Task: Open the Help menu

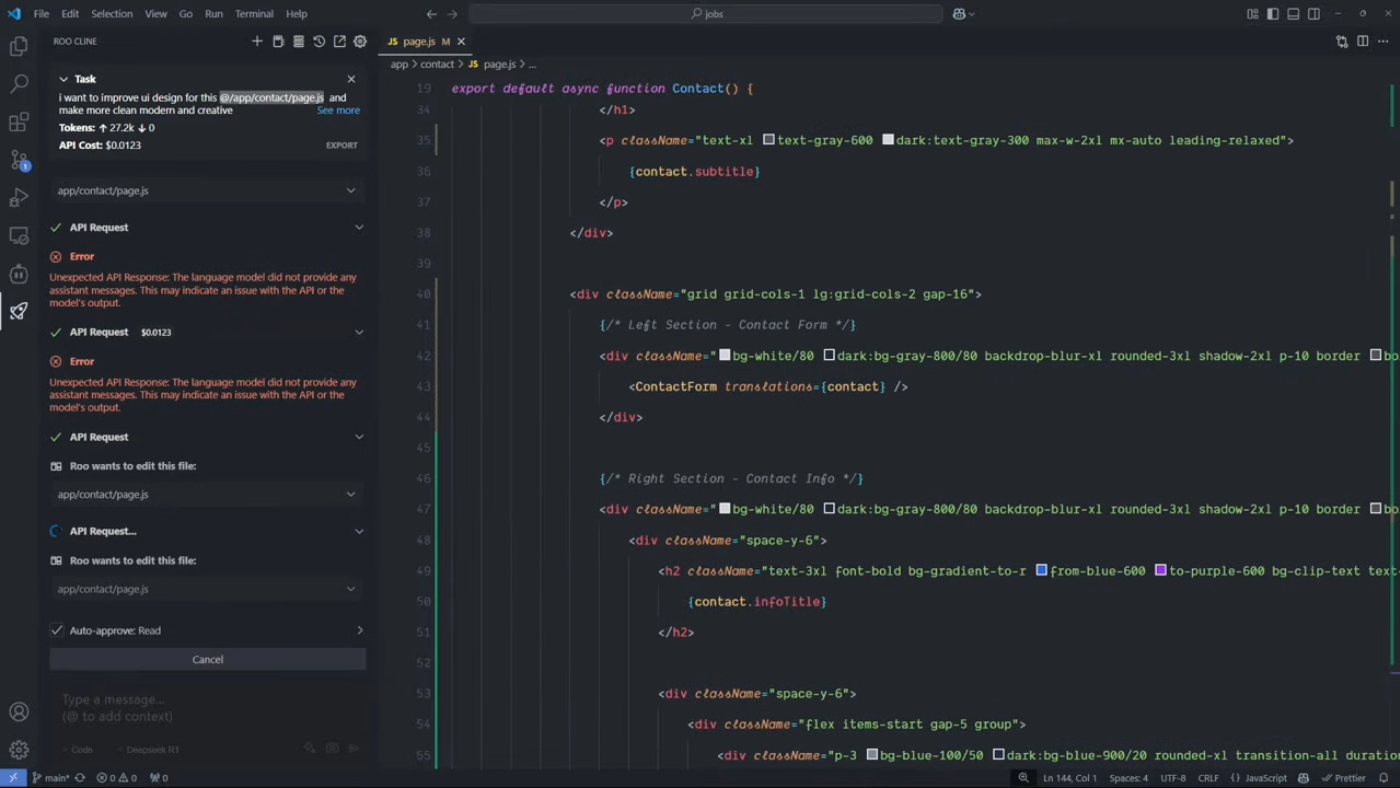Action: pyautogui.click(x=296, y=14)
